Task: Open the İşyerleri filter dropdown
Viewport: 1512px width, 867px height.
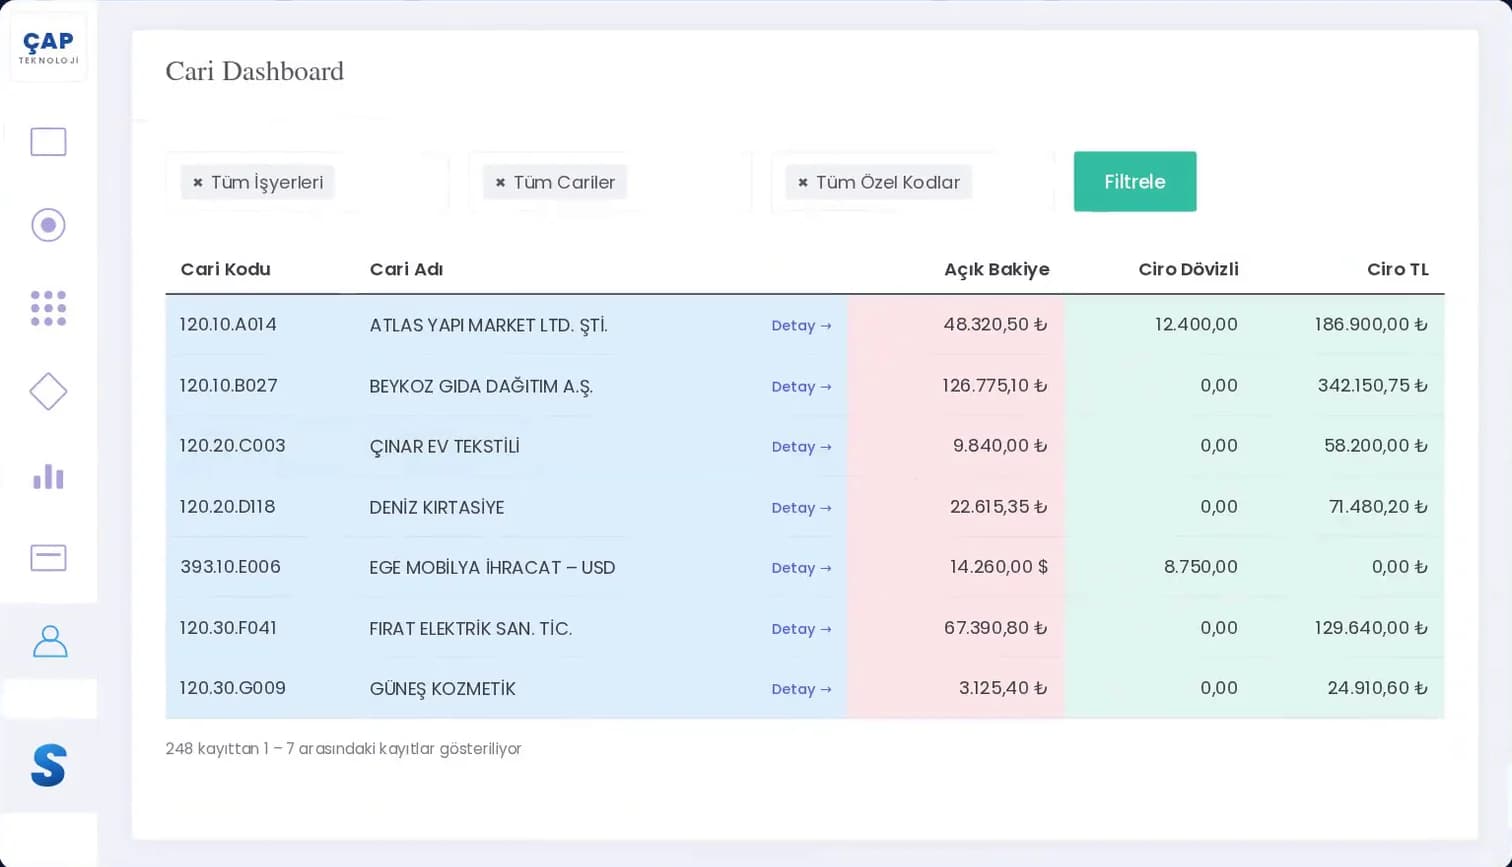Action: tap(307, 182)
